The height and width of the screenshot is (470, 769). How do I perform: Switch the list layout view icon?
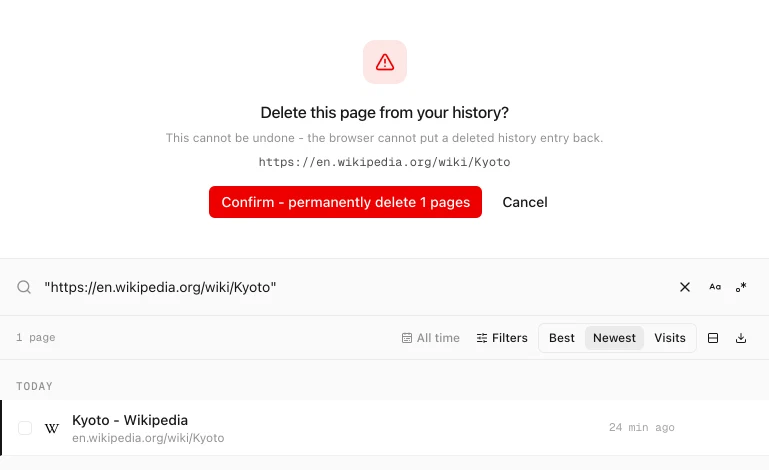pos(713,338)
